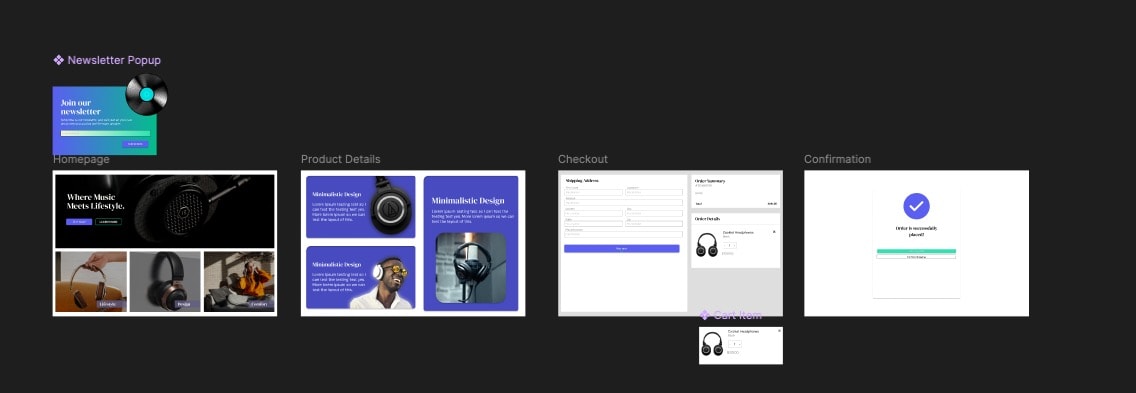Select the Order Summary heading

(x=710, y=181)
